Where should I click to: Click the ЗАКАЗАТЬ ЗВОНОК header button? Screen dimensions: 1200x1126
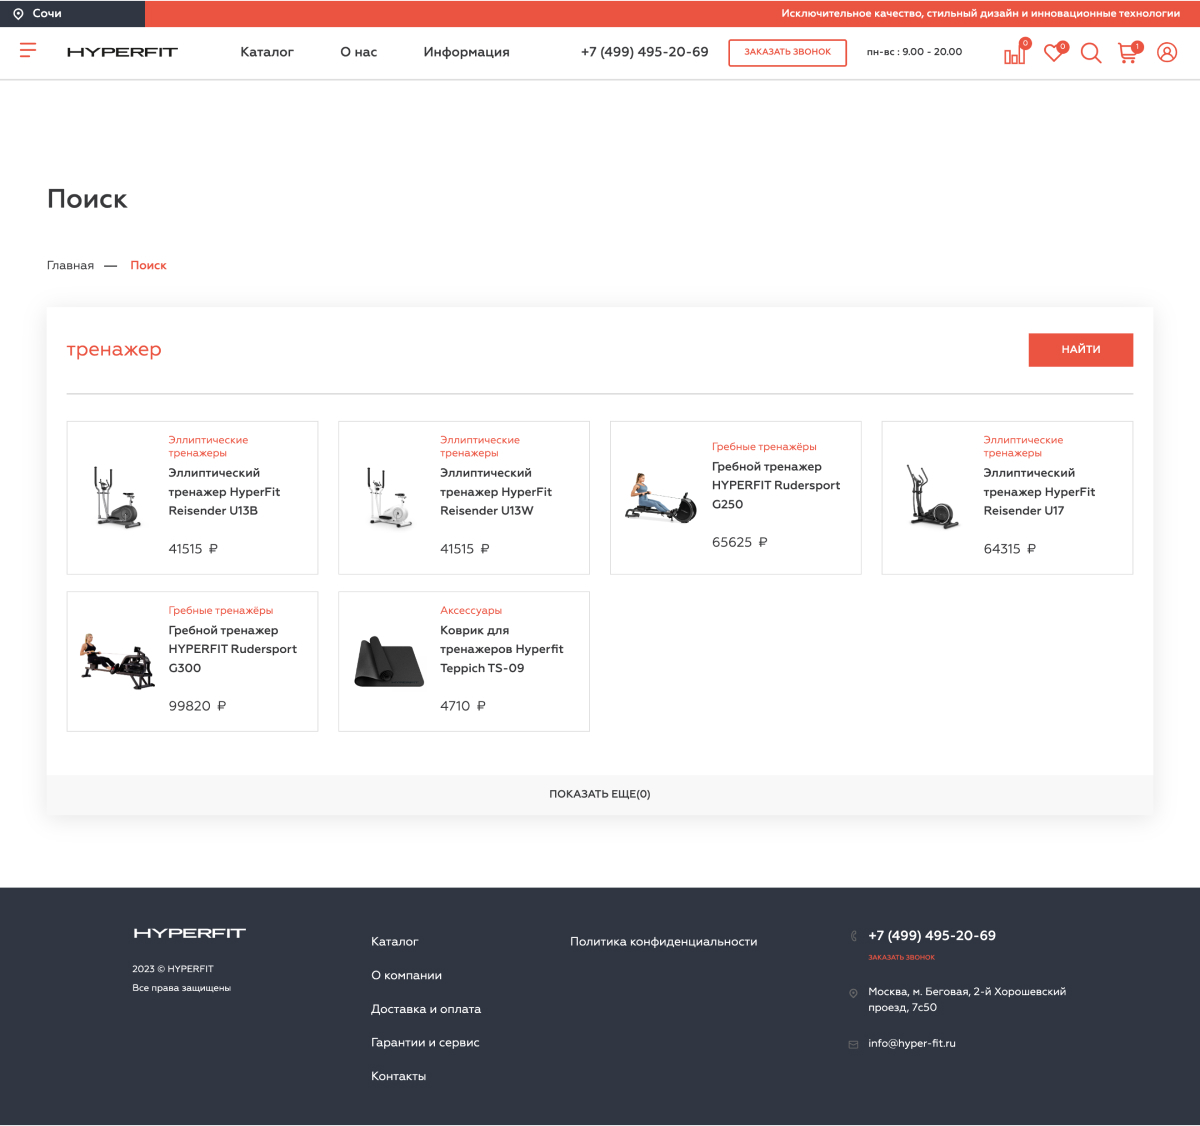[788, 52]
